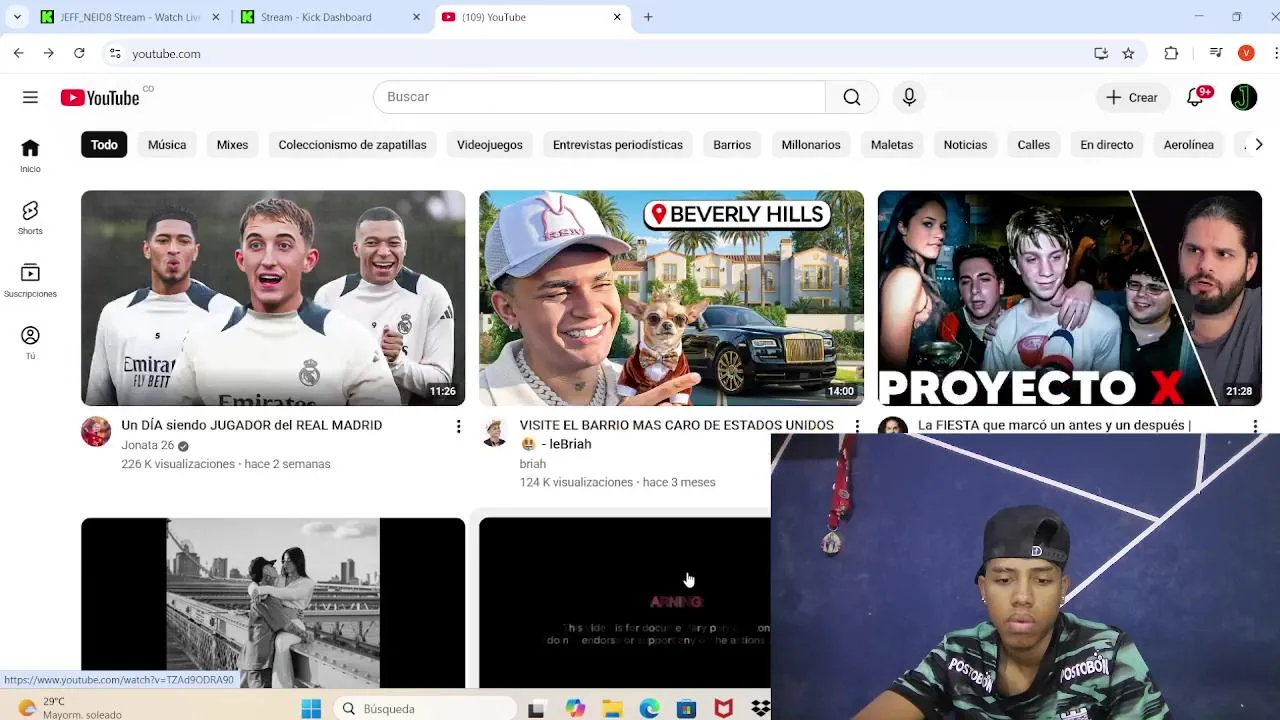Open options for the PROYECTO X video
Viewport: 1280px width, 720px height.
pyautogui.click(x=1255, y=427)
